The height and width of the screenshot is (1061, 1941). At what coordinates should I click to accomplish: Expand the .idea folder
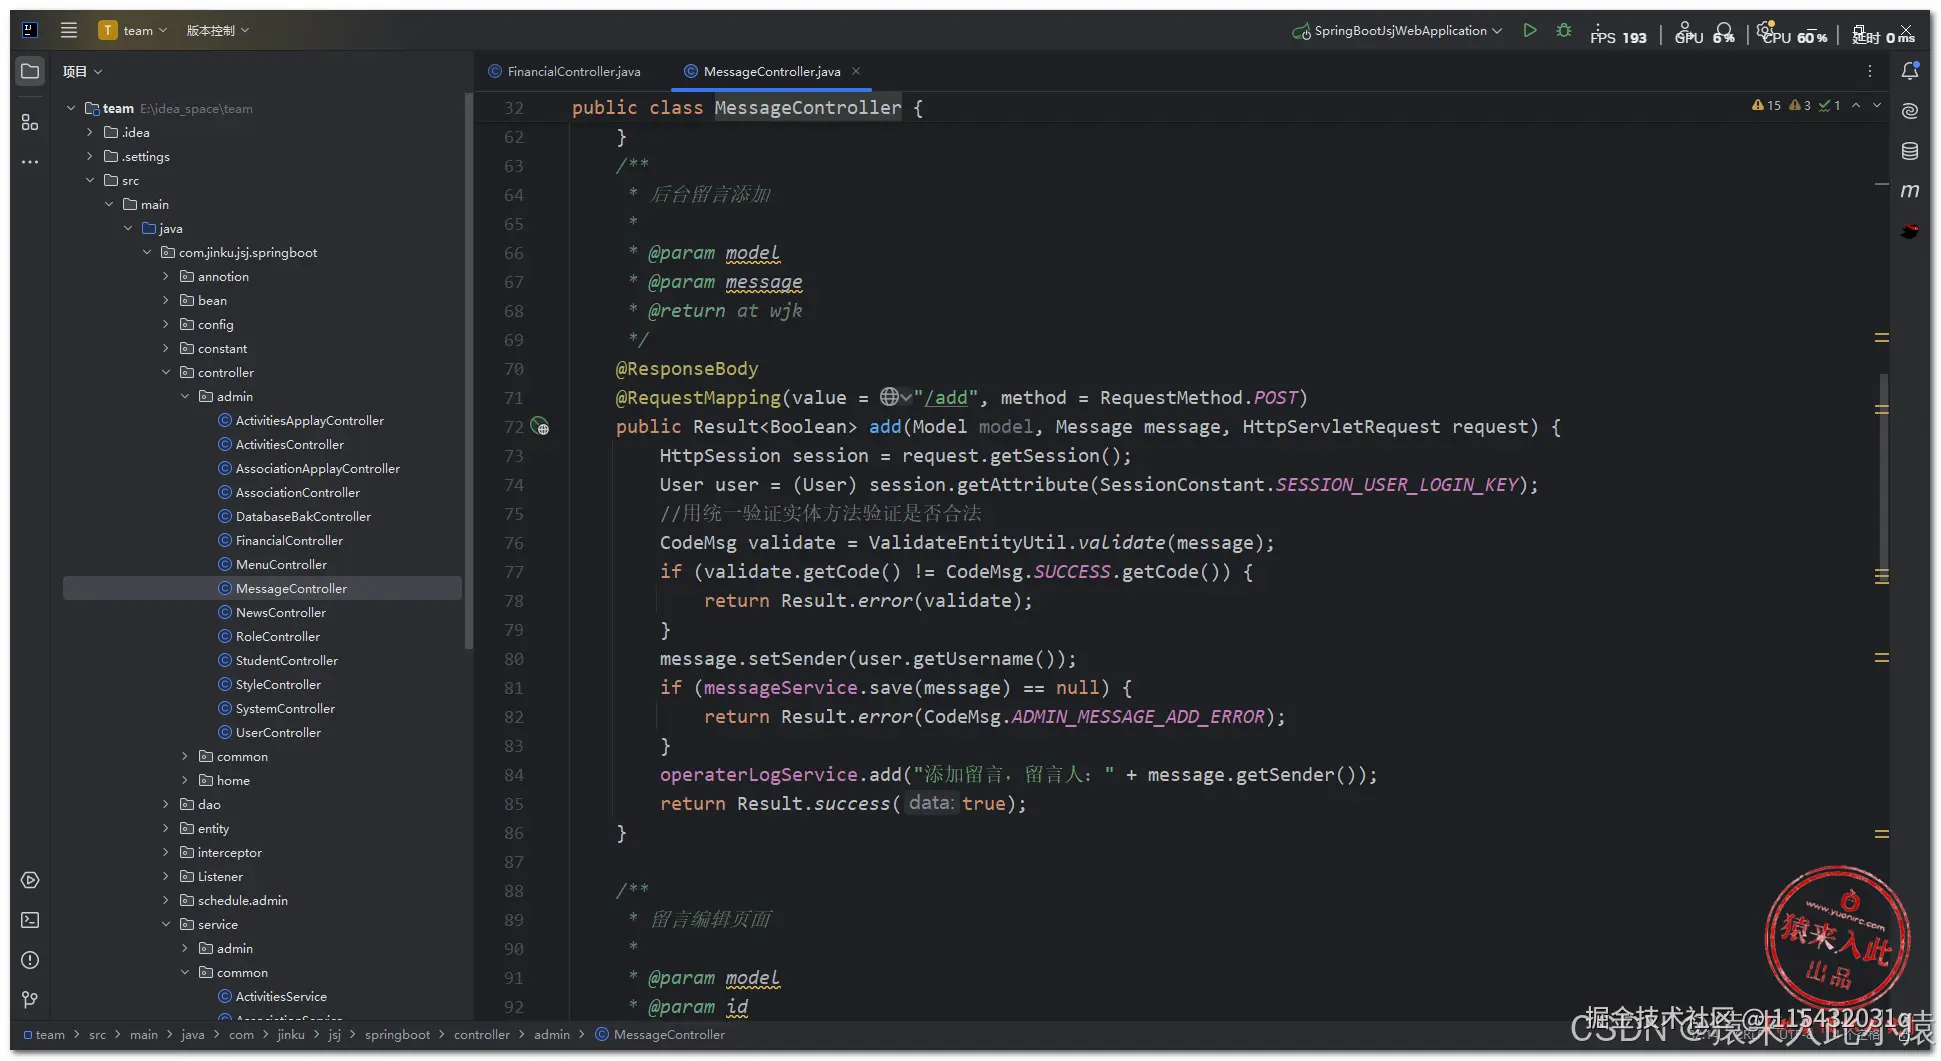[x=90, y=132]
